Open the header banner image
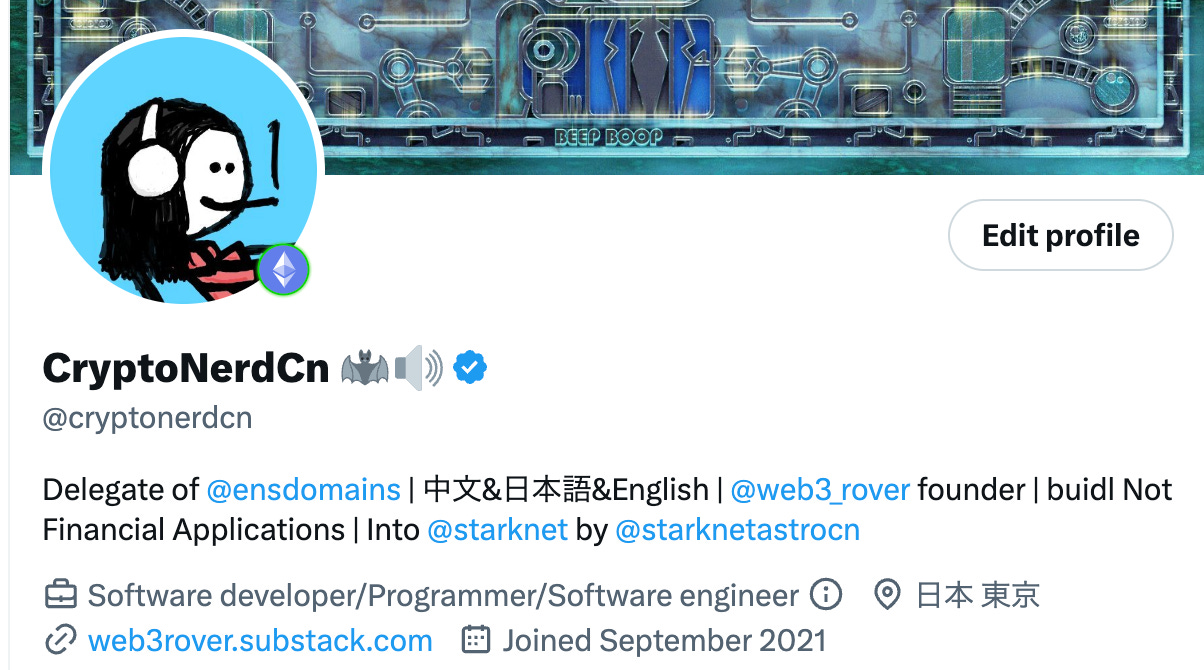1204x670 pixels. click(607, 87)
